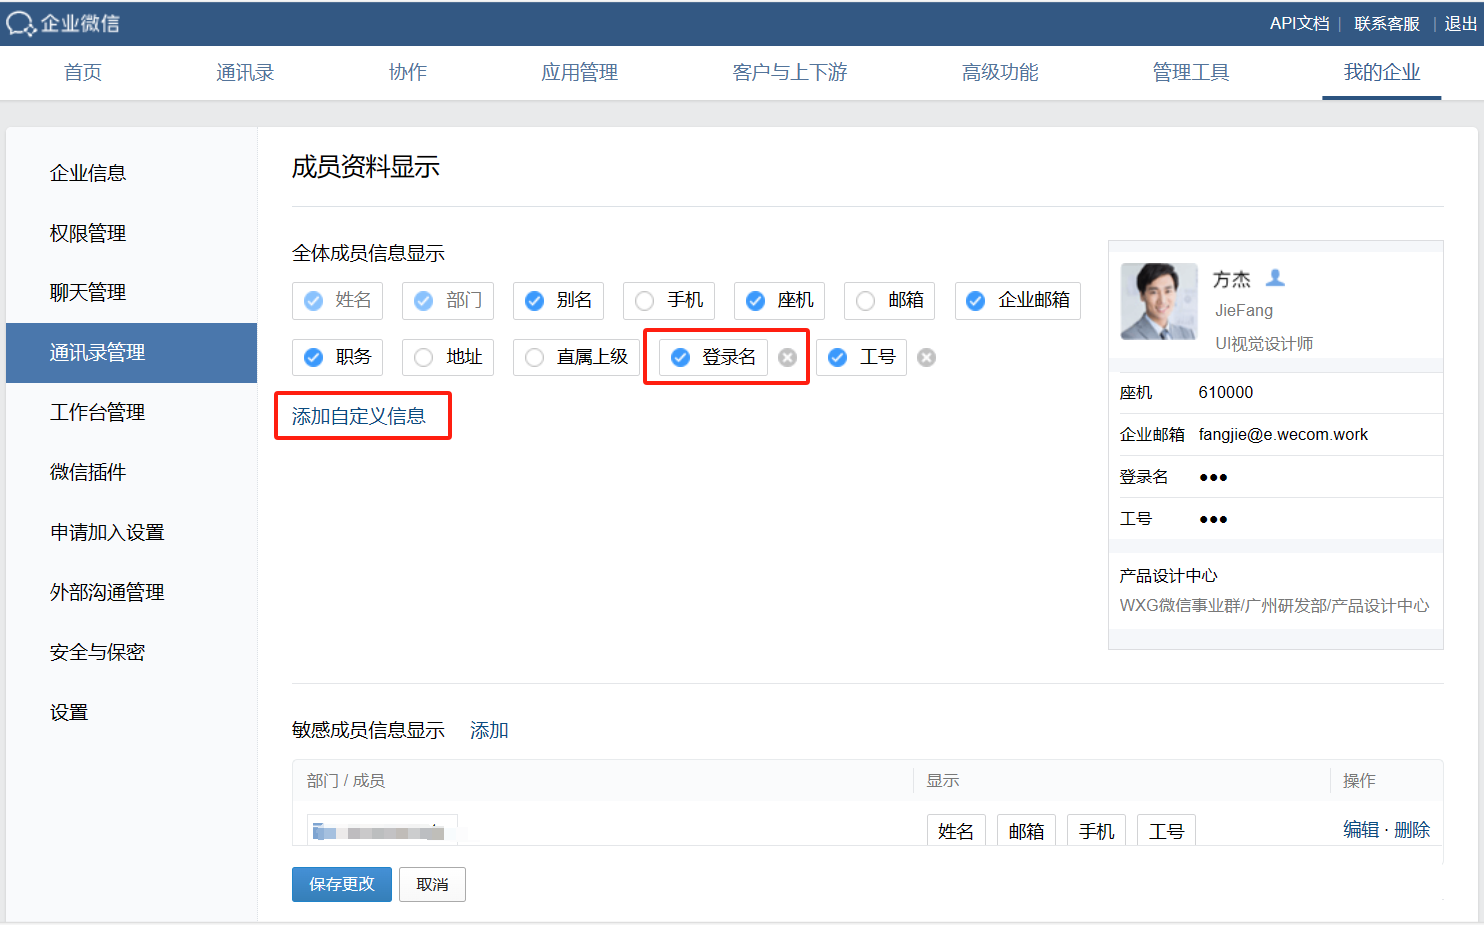Click the masked 登录名 value dots
1484x925 pixels.
(1213, 478)
